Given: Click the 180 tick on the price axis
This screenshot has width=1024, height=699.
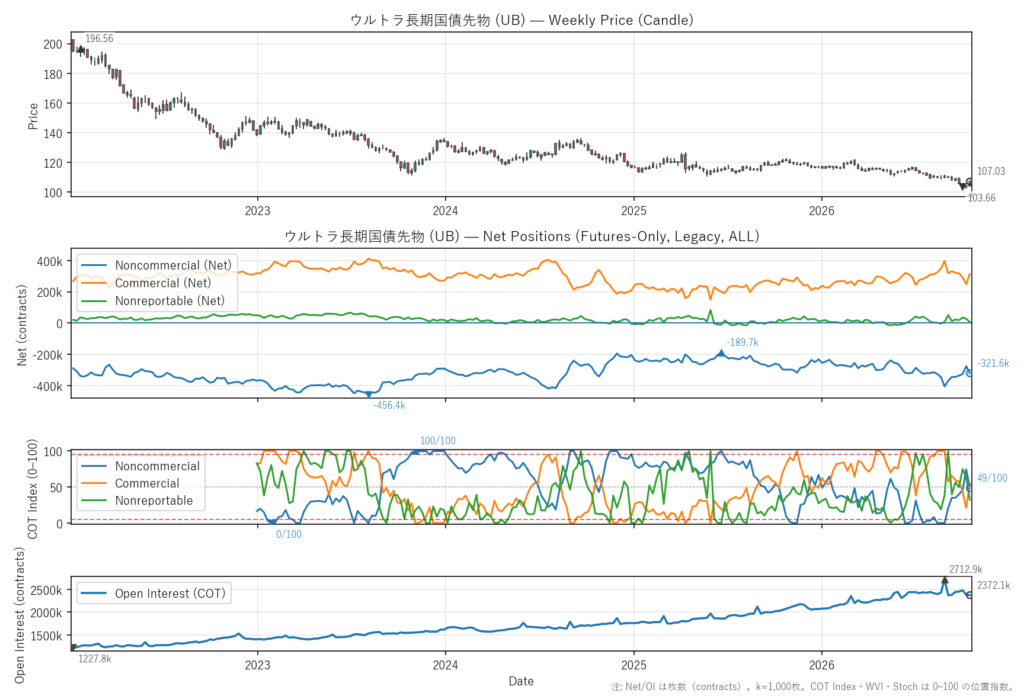Looking at the screenshot, I should (x=53, y=74).
